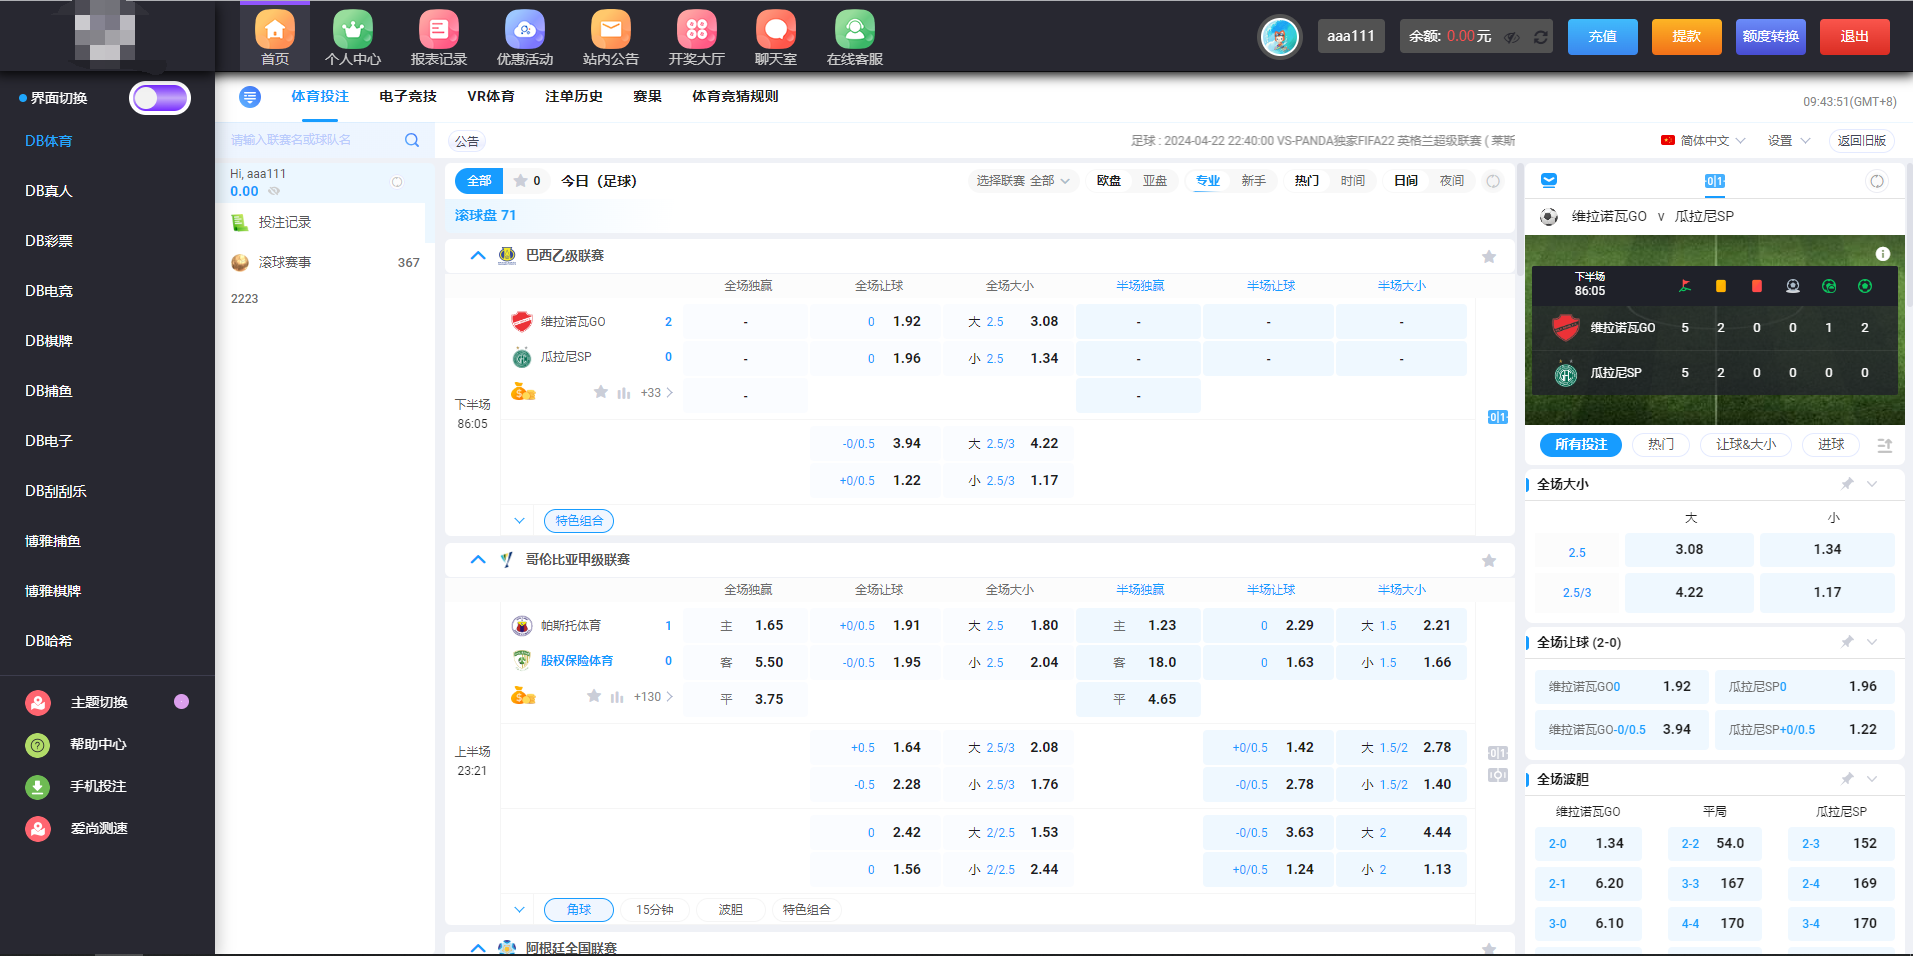Open the 选择联赛 league dropdown
Viewport: 1913px width, 956px height.
pyautogui.click(x=1022, y=181)
